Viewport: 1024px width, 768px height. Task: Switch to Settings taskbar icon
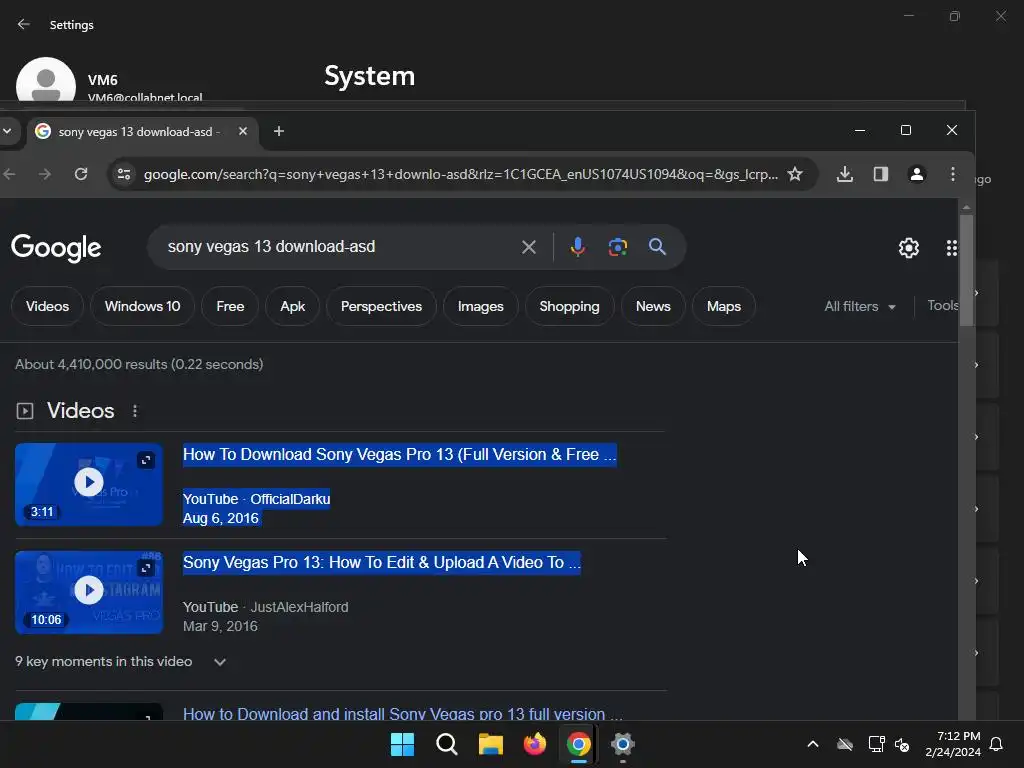[623, 744]
